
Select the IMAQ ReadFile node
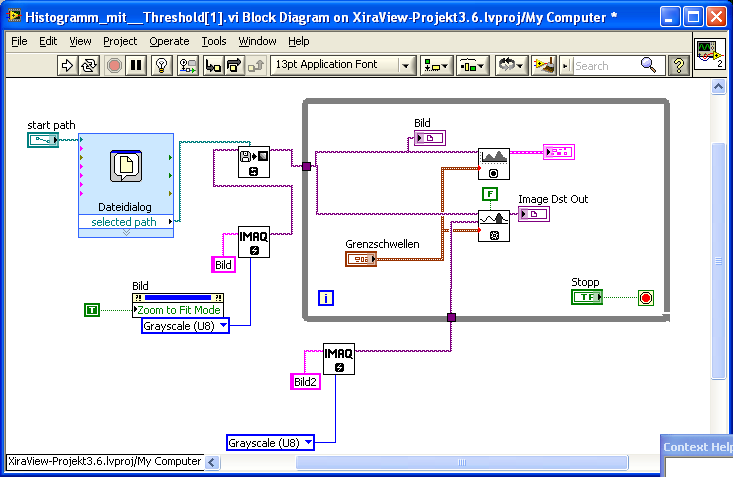(x=254, y=162)
